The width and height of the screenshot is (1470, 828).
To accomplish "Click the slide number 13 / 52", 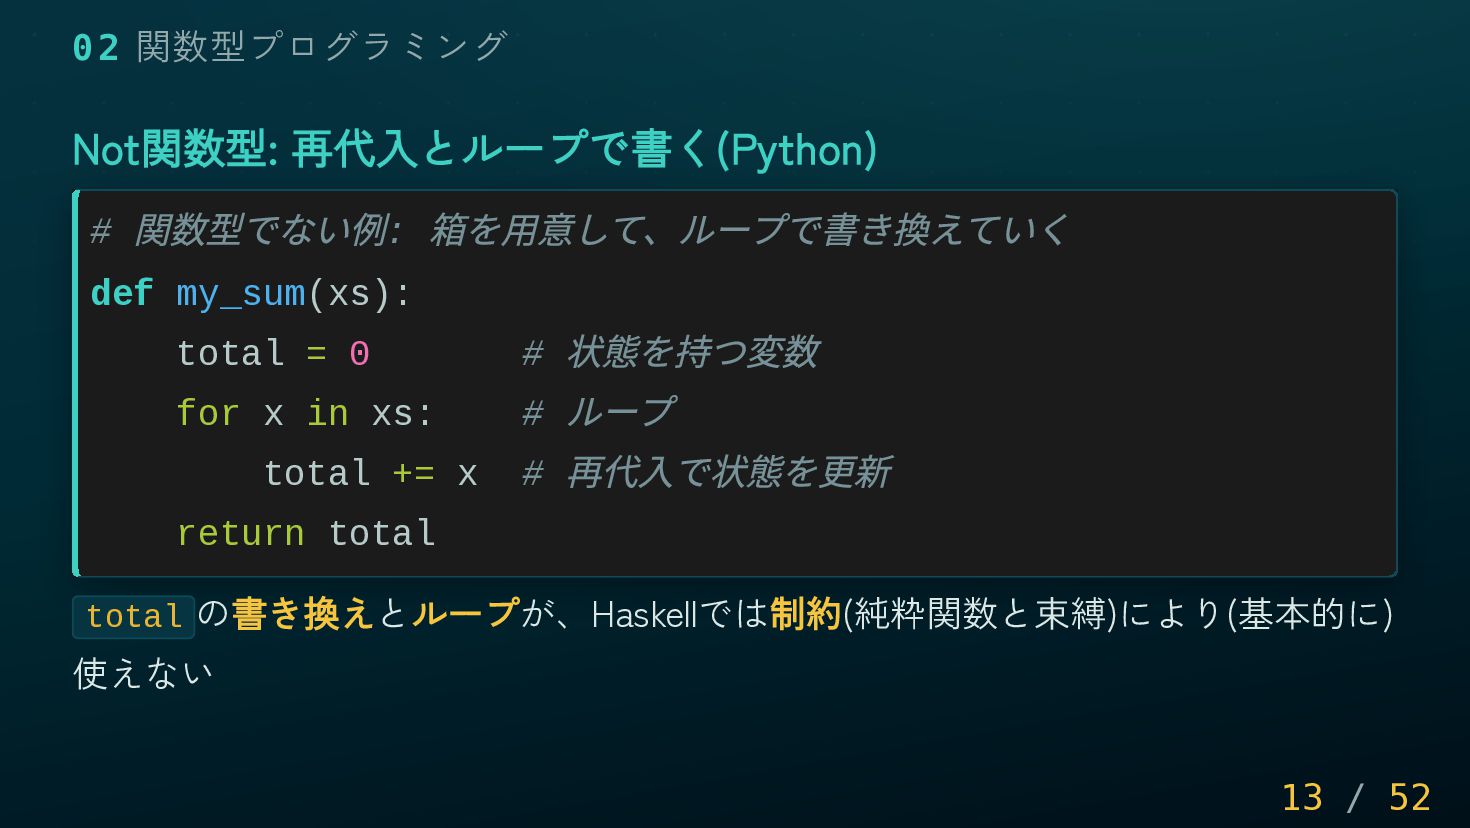I will 1356,797.
